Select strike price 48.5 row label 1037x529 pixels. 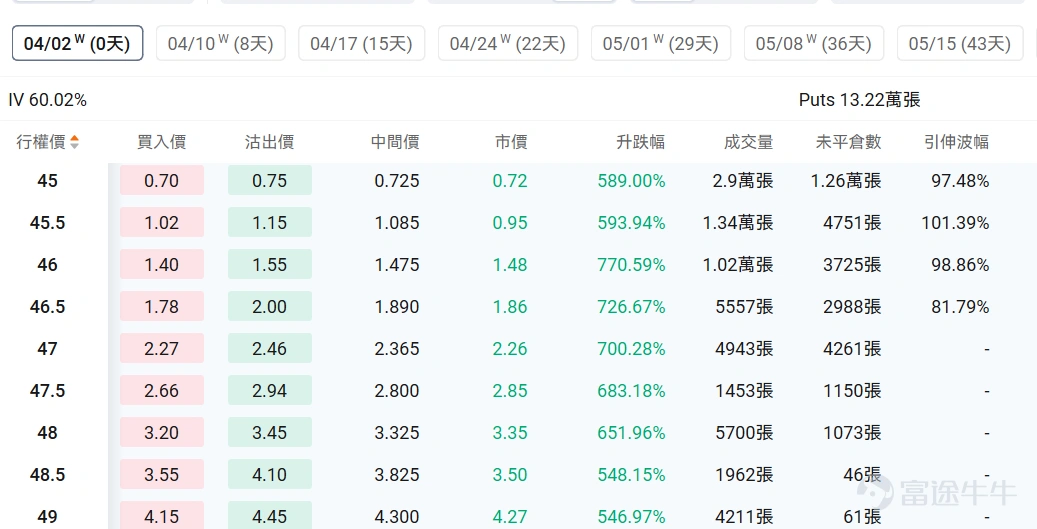[48, 474]
